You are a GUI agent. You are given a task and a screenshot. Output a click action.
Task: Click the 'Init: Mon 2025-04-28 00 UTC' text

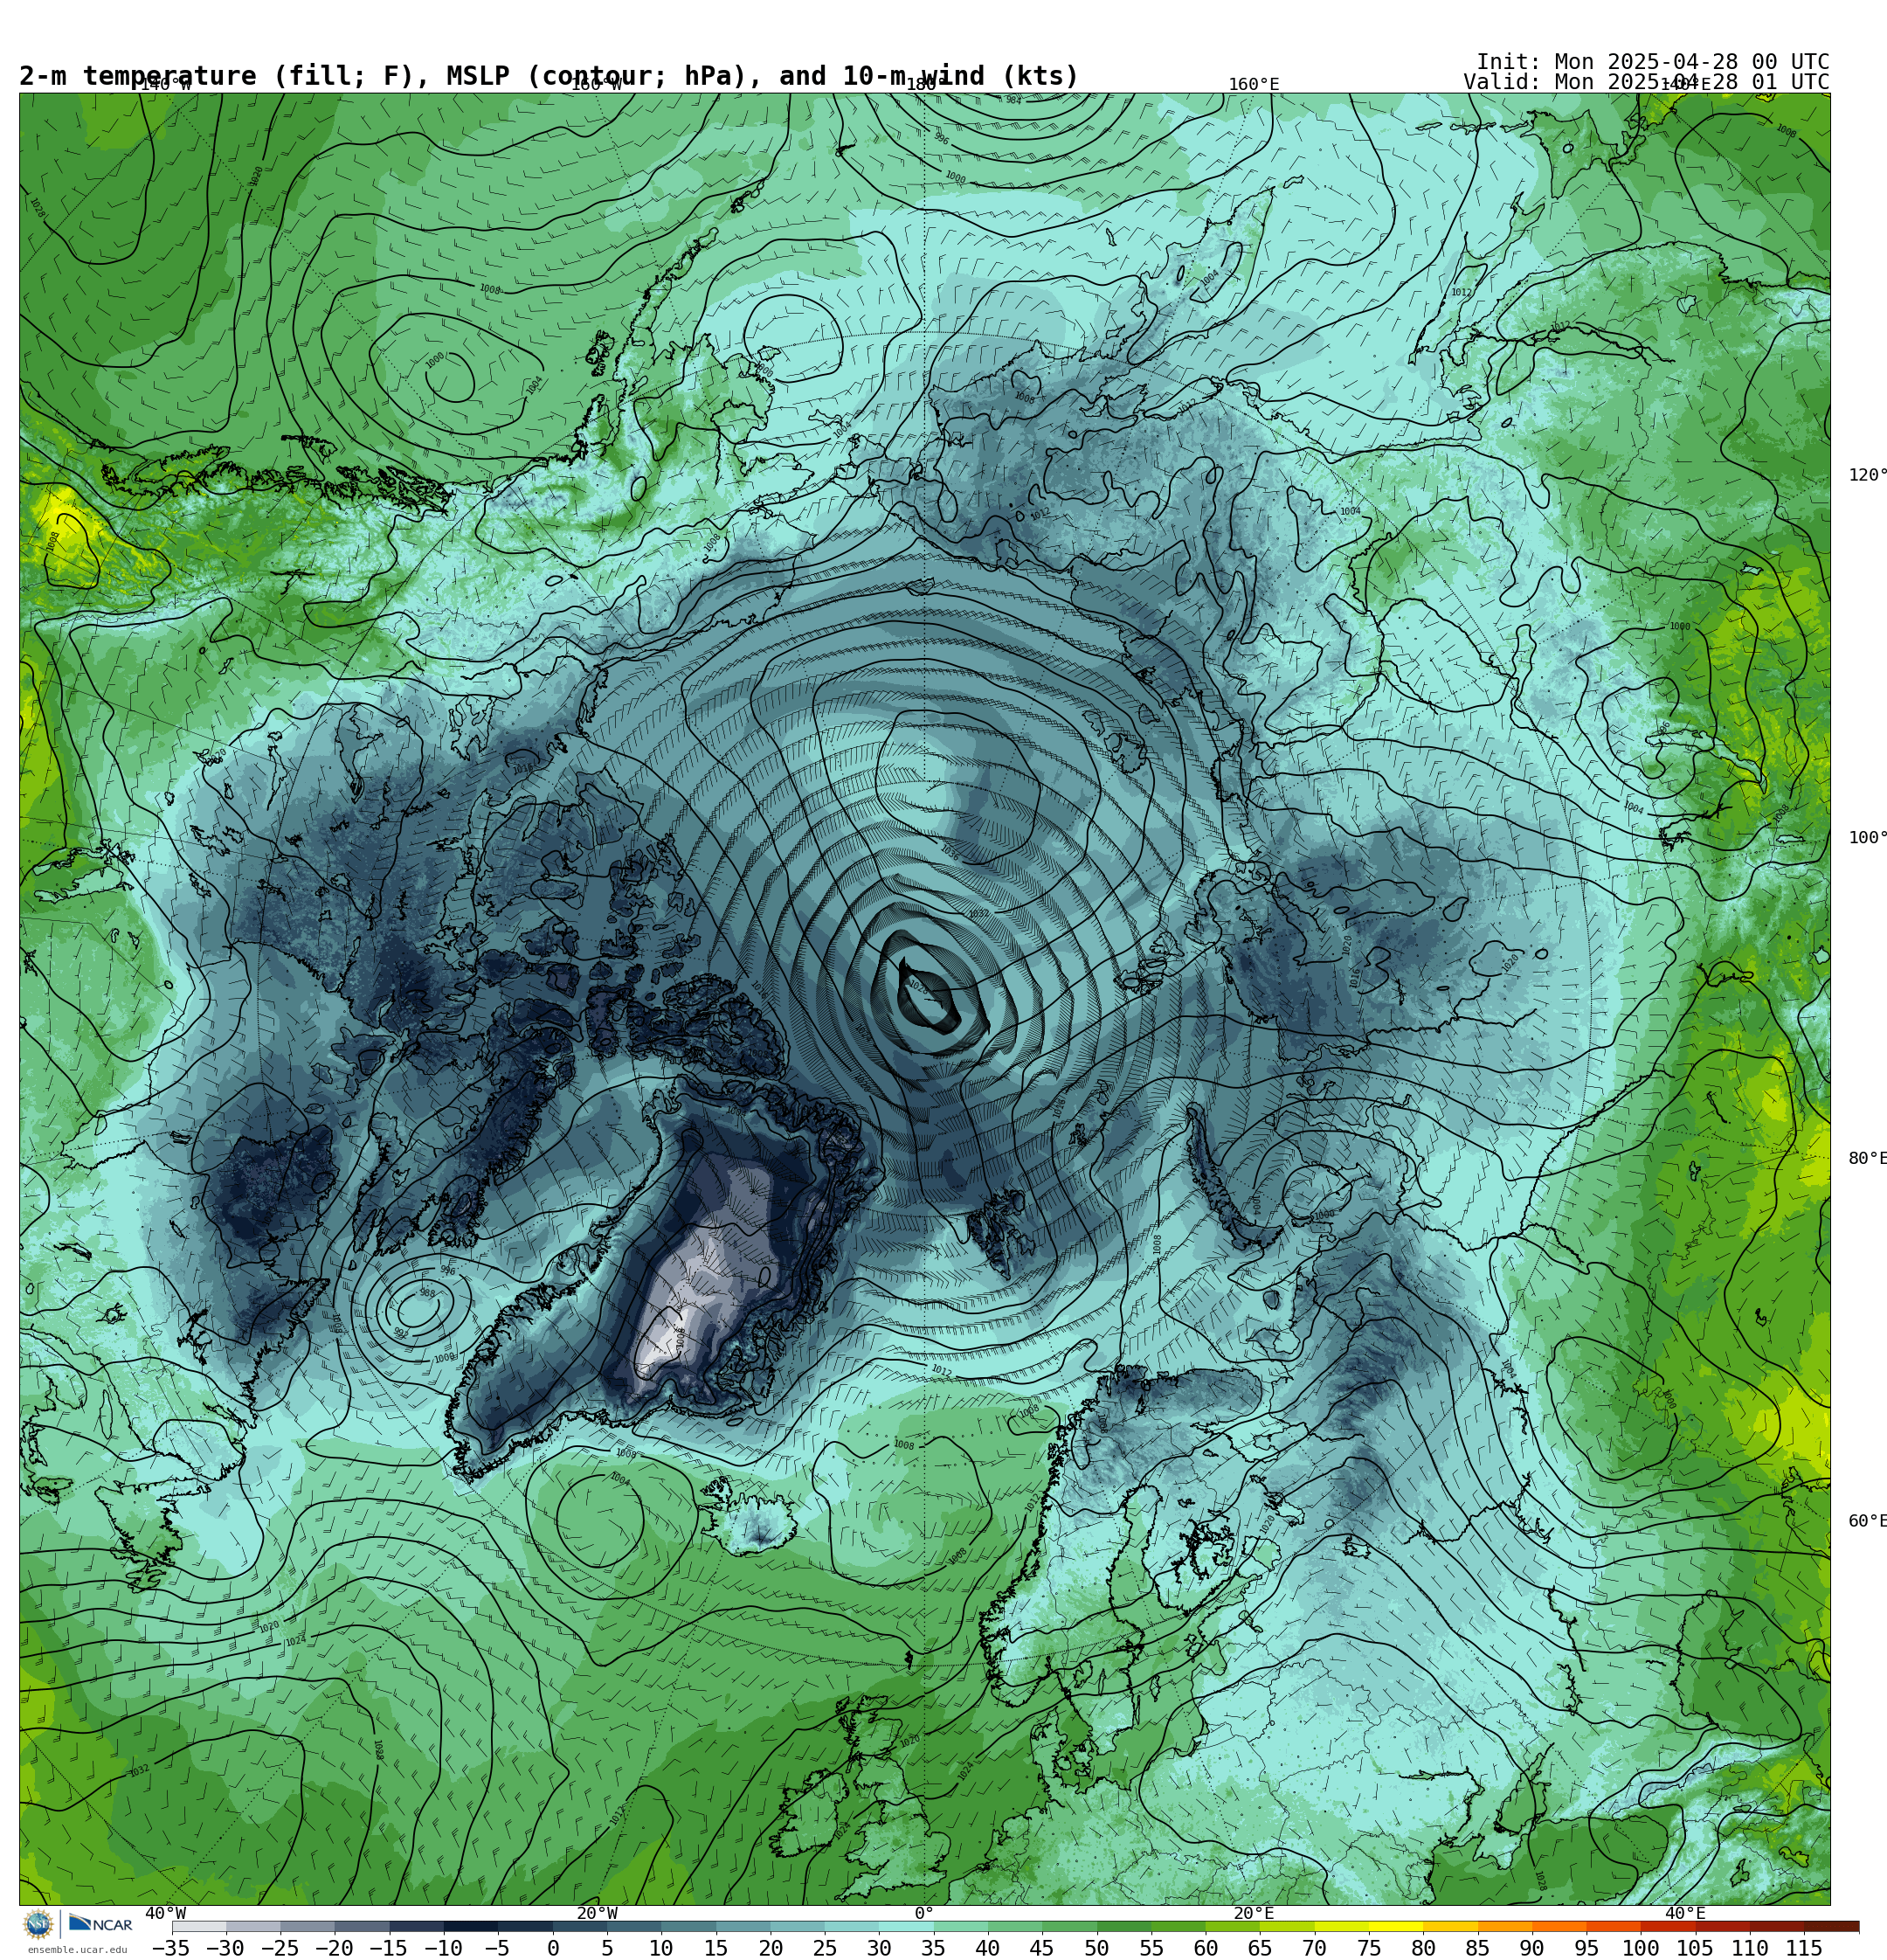click(1652, 61)
